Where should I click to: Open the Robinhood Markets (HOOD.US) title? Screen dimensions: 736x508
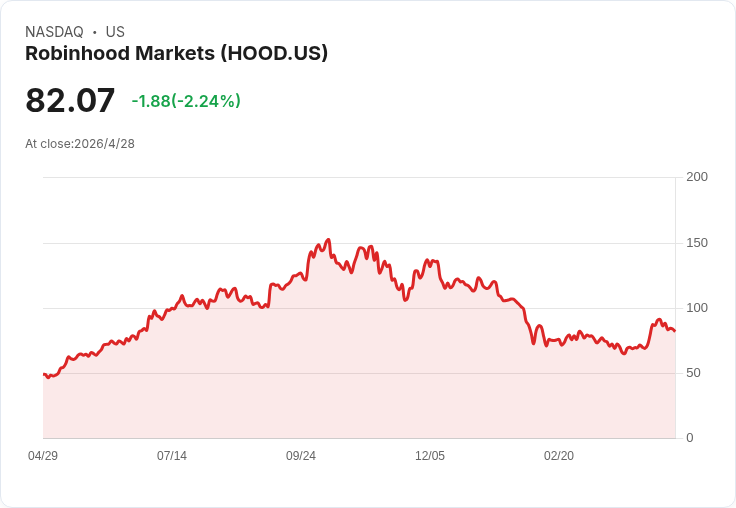176,54
